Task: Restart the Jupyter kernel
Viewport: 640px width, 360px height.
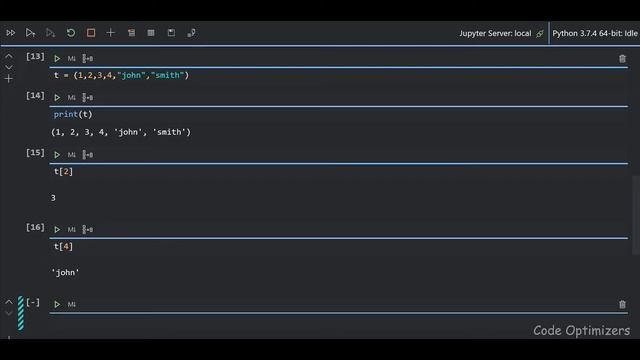Action: click(x=71, y=33)
